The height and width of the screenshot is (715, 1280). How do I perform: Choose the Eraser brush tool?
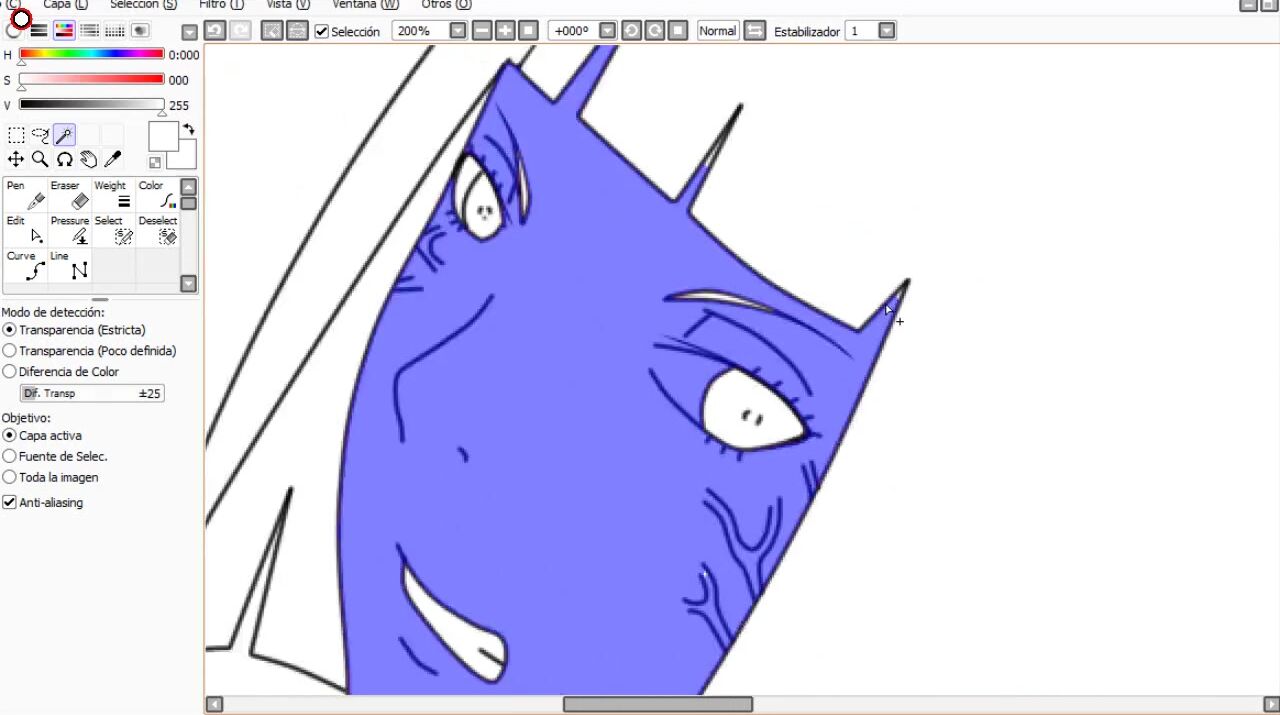(x=72, y=196)
